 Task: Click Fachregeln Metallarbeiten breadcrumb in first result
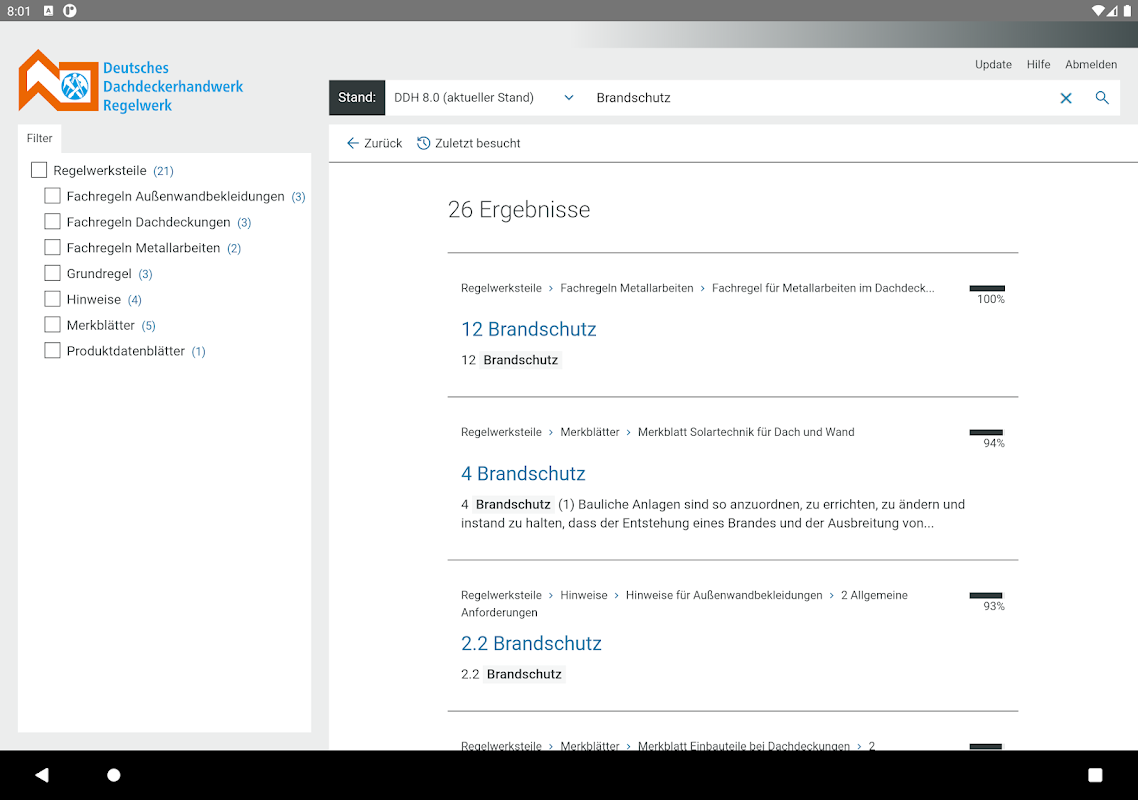pyautogui.click(x=626, y=288)
